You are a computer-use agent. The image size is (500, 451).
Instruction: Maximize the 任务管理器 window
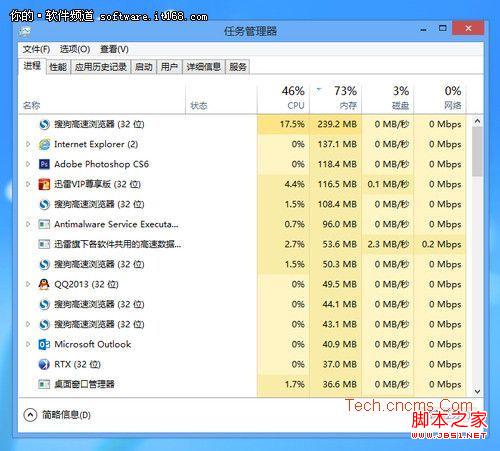[443, 29]
